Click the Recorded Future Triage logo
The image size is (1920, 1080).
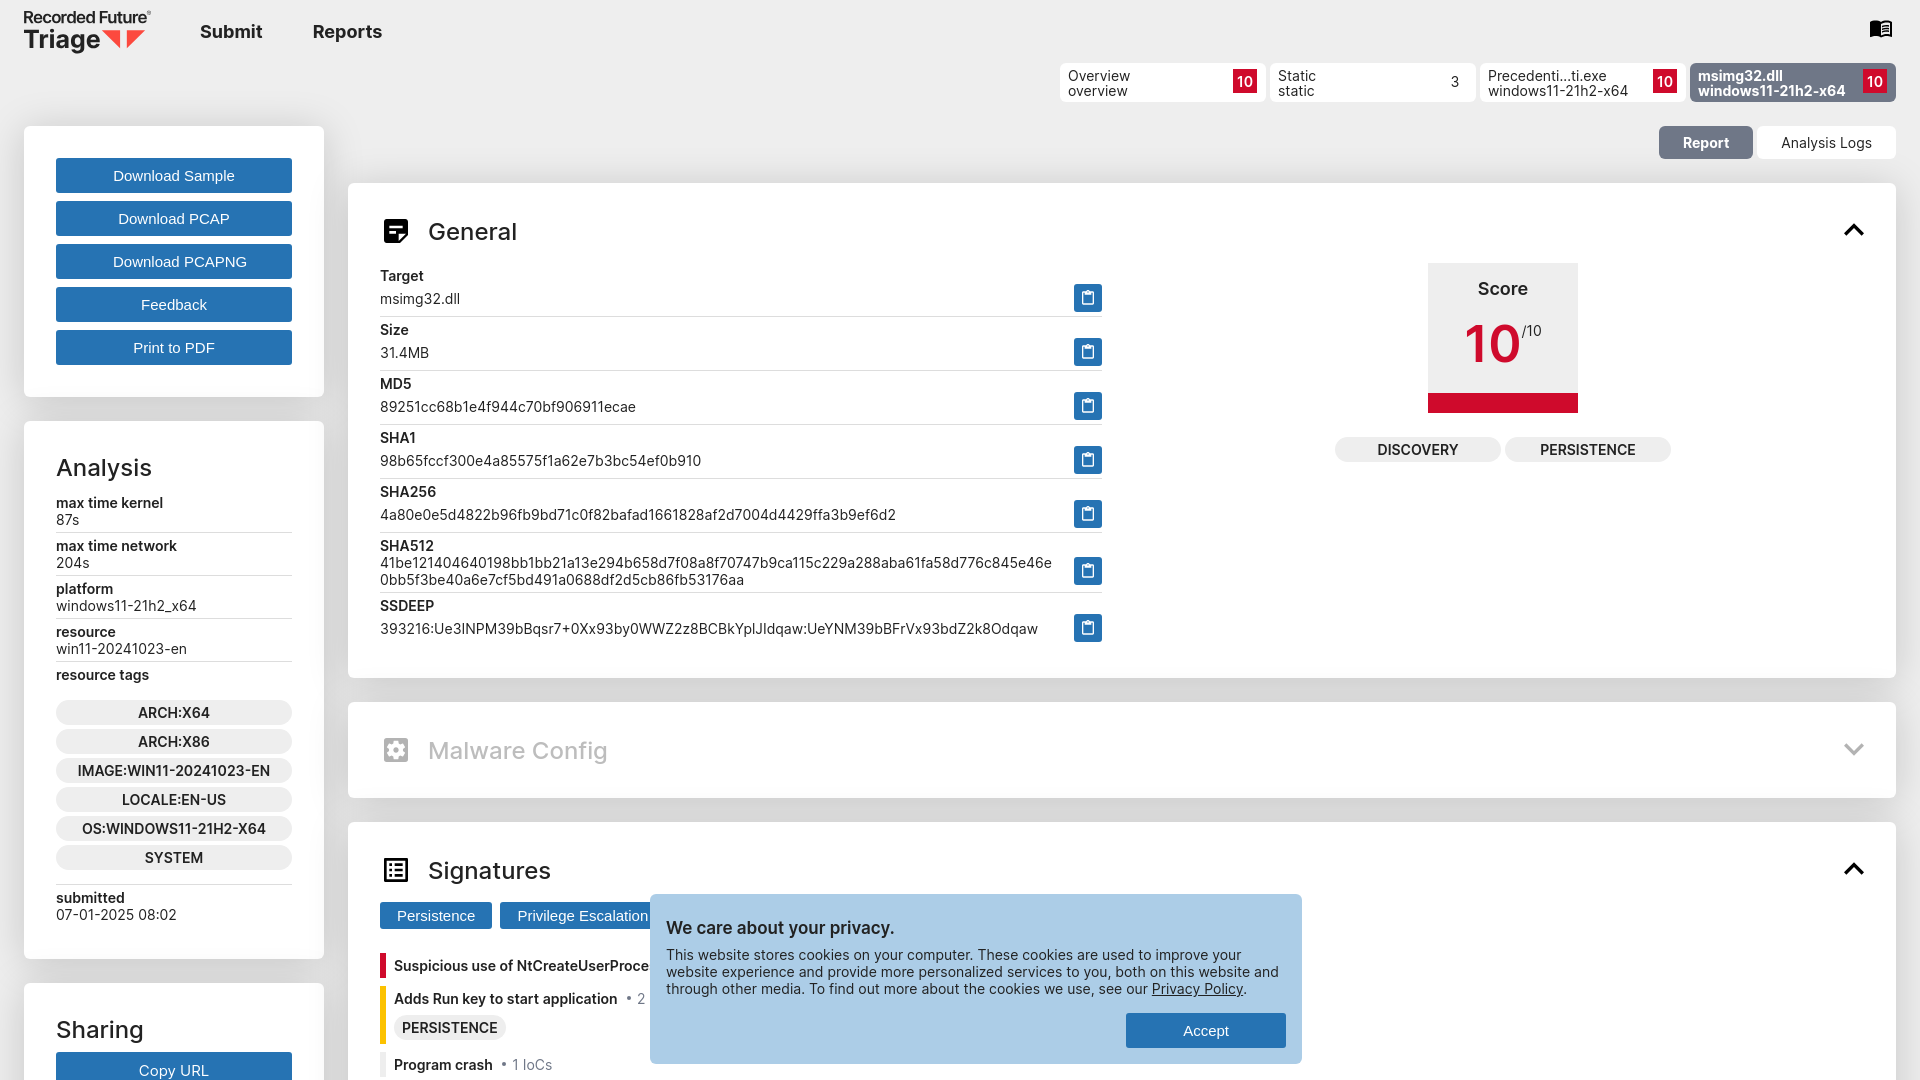[x=87, y=31]
